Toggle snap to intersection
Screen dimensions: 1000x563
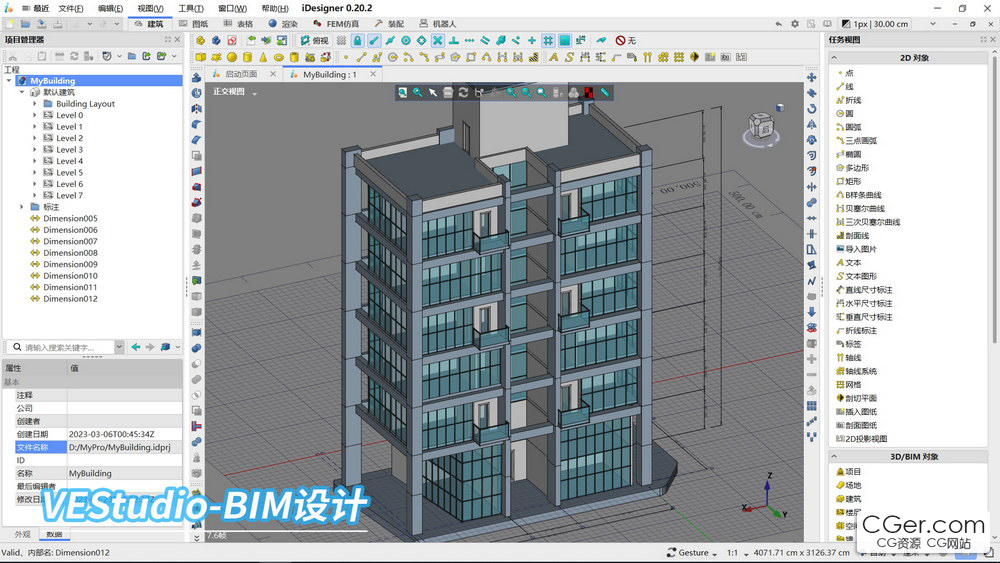tap(438, 40)
